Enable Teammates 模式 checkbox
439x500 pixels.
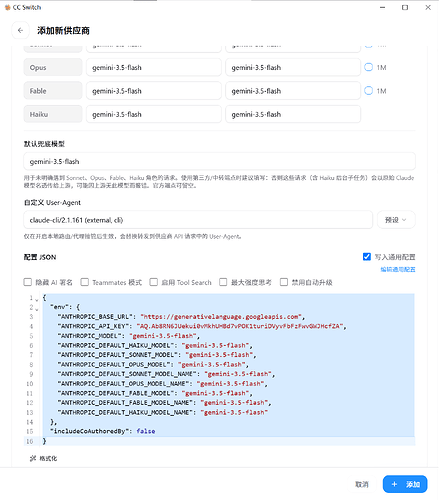(85, 282)
